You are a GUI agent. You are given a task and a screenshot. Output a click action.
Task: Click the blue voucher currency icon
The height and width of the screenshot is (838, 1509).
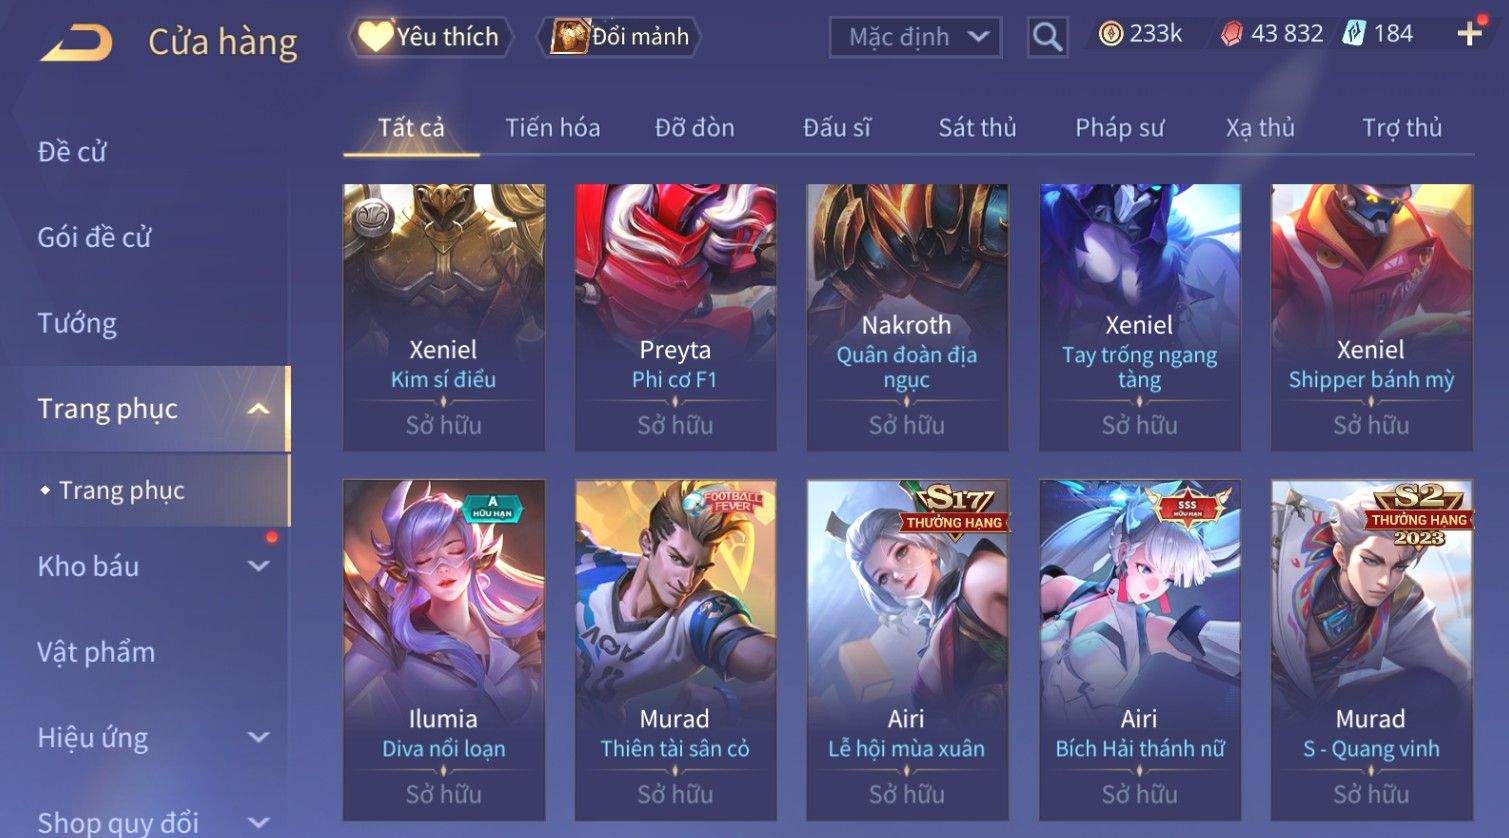coord(1353,34)
